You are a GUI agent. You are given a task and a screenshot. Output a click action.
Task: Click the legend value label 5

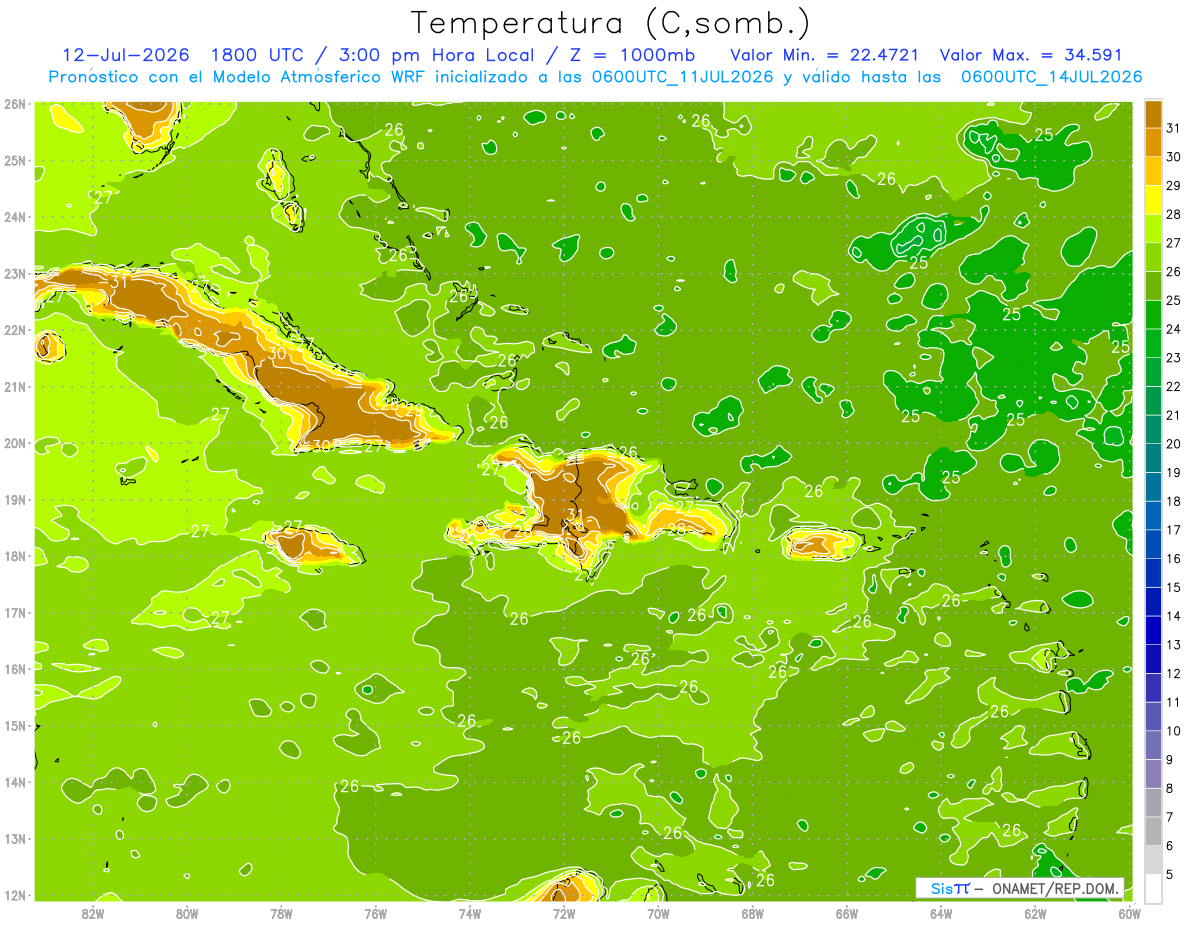tap(1170, 874)
